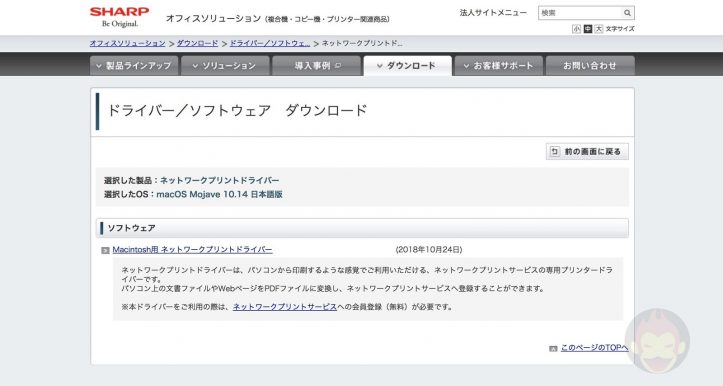Jump to このページのTOPへ
Screen dimensions: 723x386
(594, 348)
